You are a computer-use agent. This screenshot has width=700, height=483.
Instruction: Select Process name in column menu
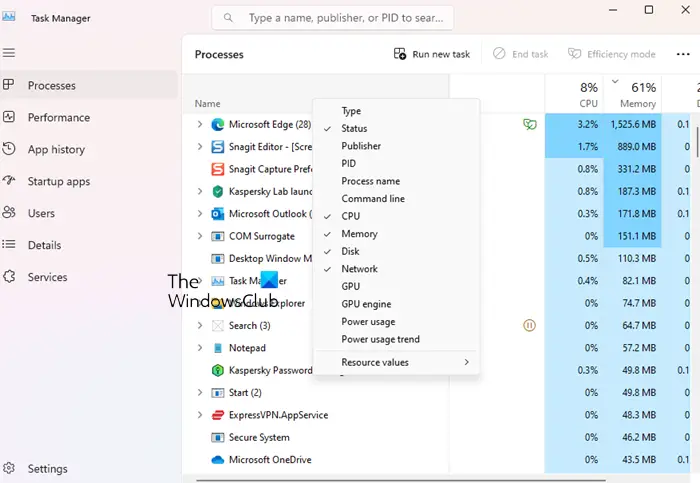tap(397, 181)
